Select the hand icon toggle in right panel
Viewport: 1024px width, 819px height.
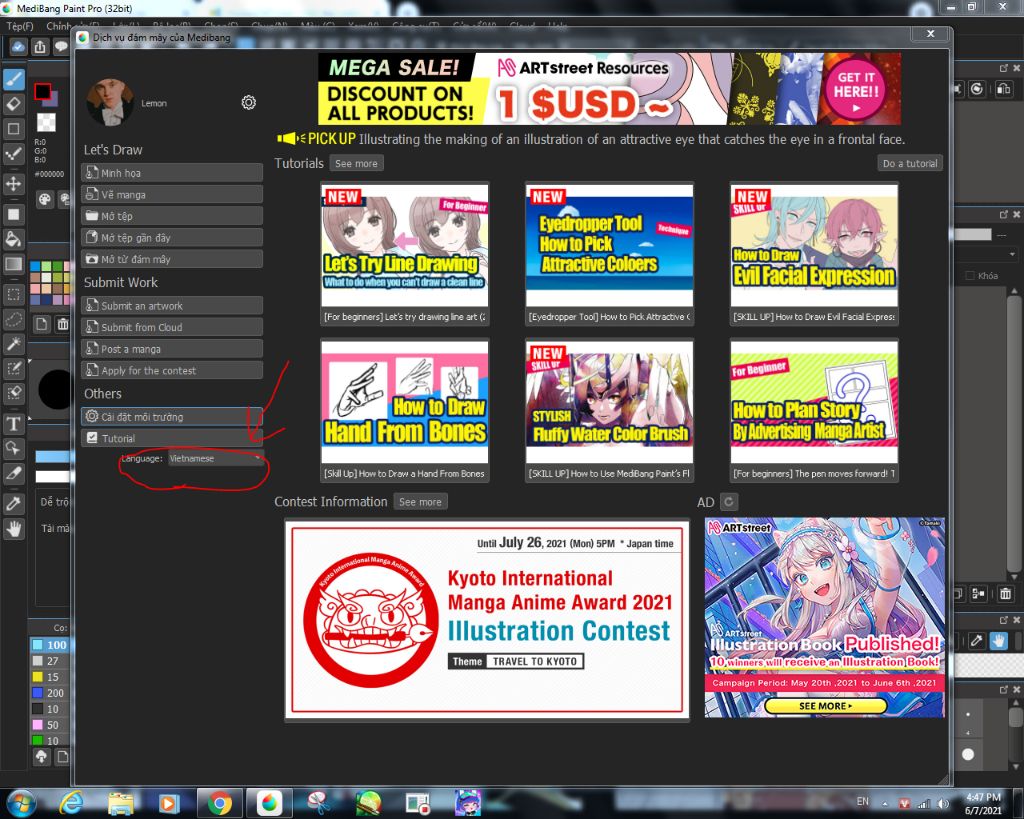click(x=999, y=641)
